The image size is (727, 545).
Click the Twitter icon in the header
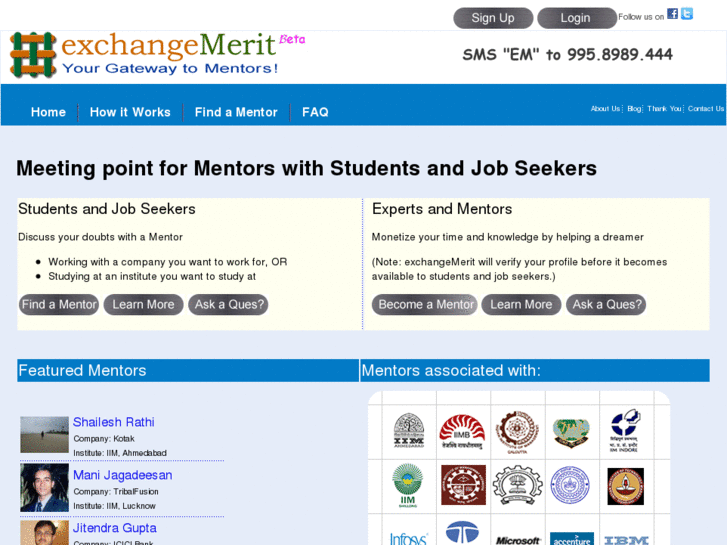[x=687, y=14]
